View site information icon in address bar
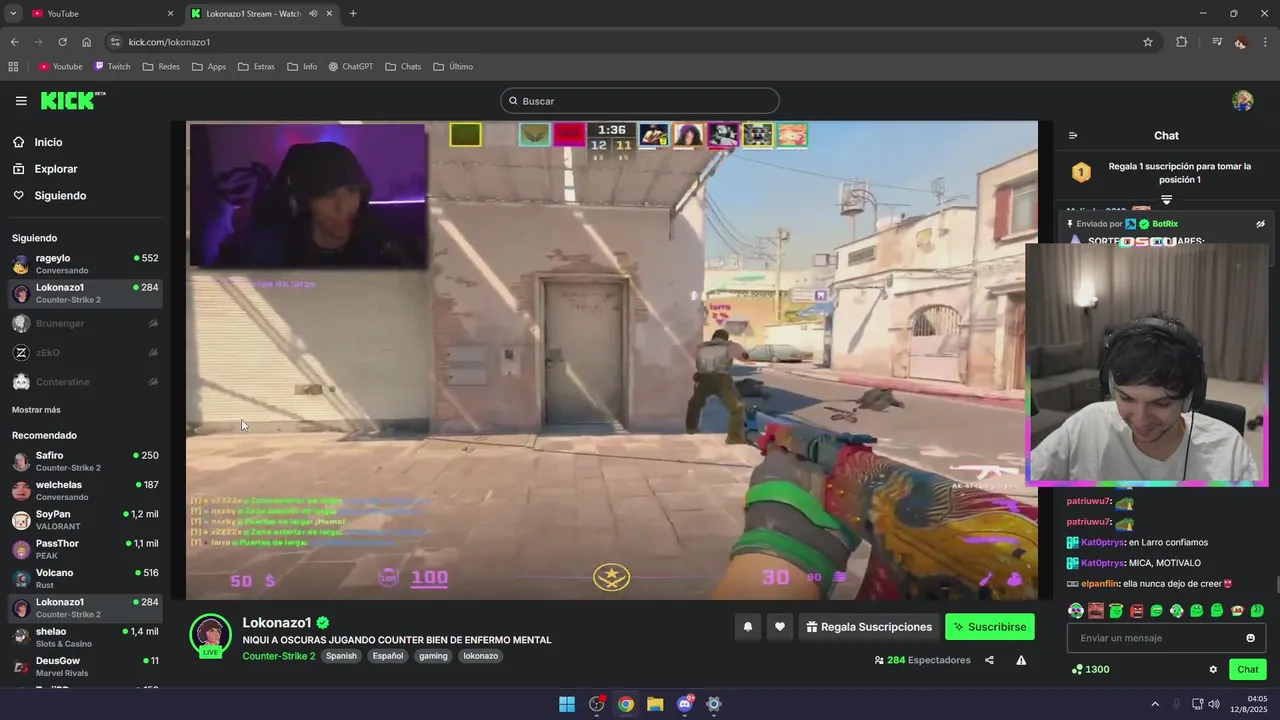This screenshot has width=1280, height=720. (x=116, y=42)
